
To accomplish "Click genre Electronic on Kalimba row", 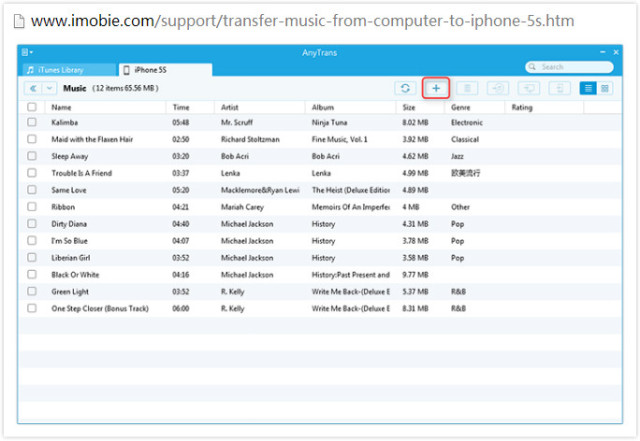I will click(467, 122).
